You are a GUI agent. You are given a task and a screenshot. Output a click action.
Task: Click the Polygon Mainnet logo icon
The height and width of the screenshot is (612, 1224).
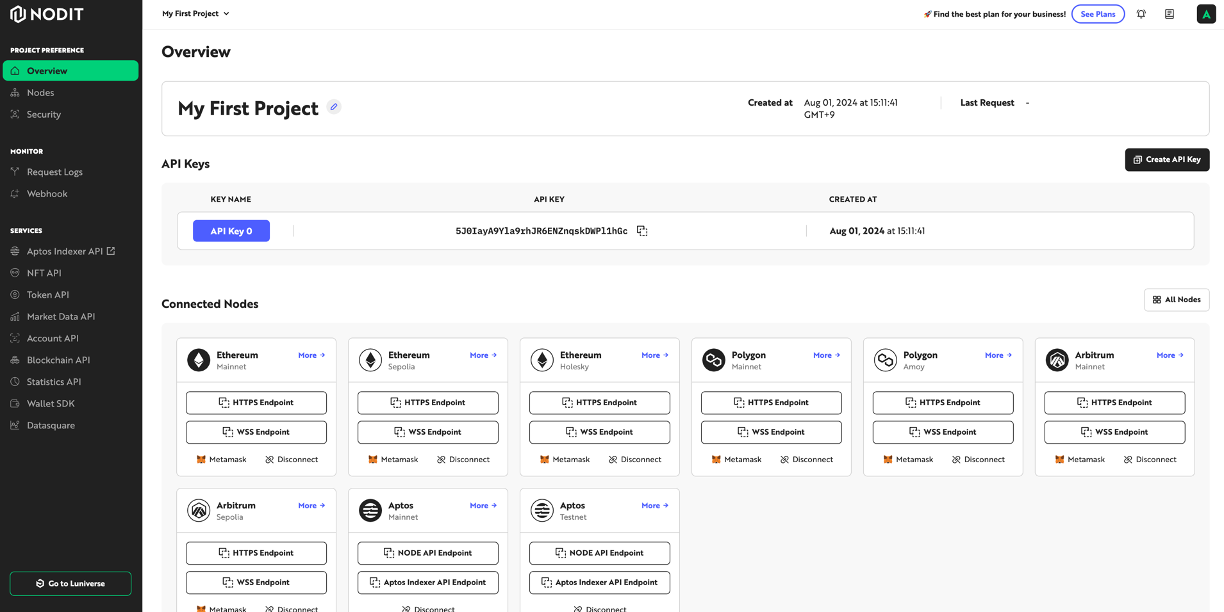[x=713, y=360]
